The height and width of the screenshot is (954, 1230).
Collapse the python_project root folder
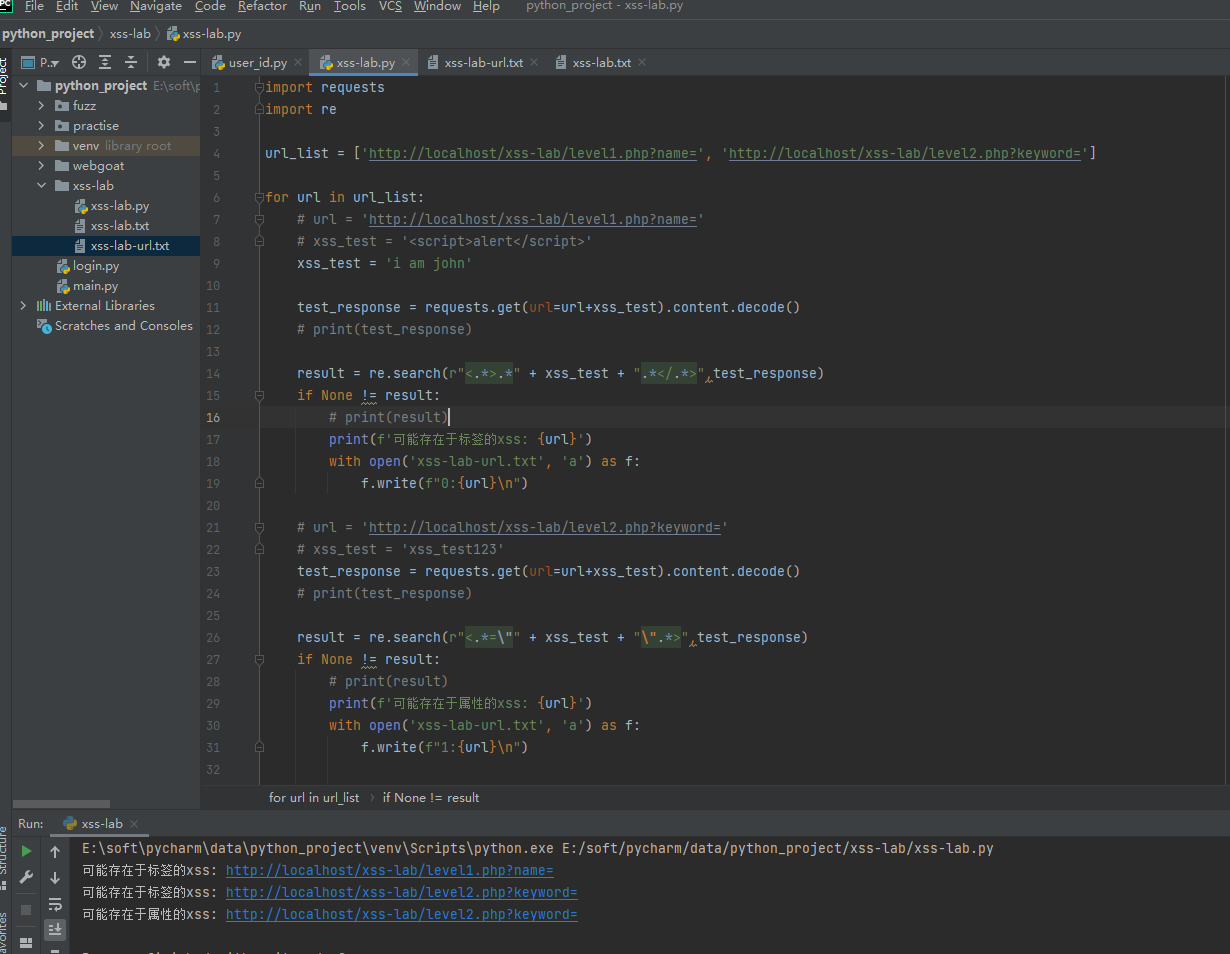[x=22, y=86]
